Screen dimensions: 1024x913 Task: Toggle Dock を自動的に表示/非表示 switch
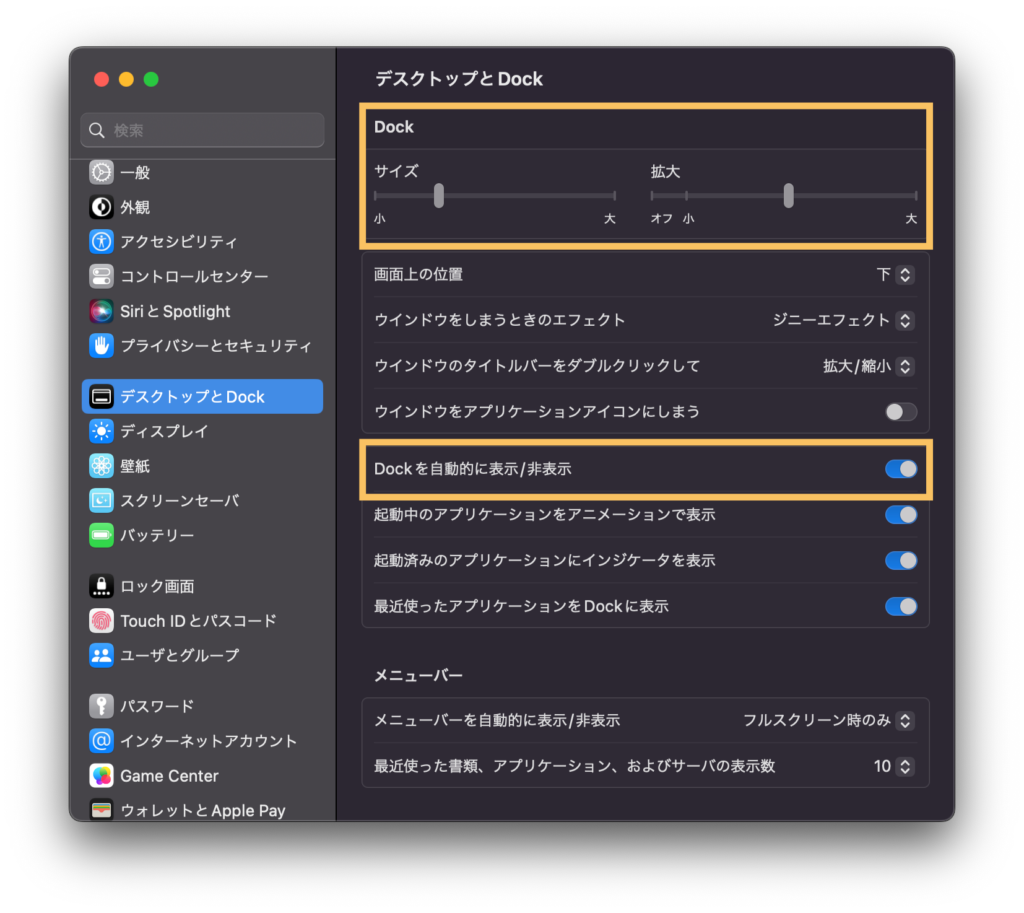coord(901,469)
